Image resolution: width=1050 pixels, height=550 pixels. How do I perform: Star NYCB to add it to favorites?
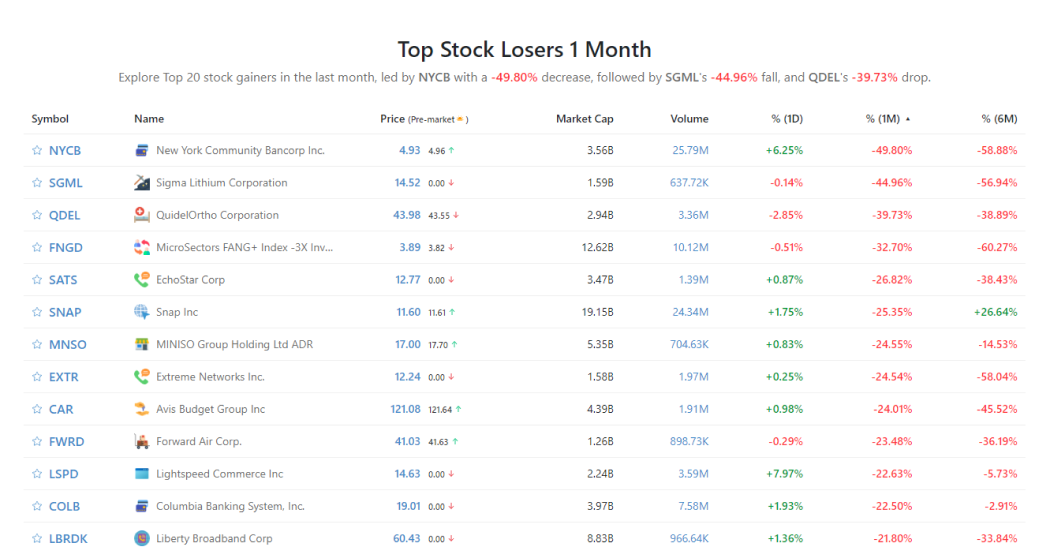pos(37,151)
